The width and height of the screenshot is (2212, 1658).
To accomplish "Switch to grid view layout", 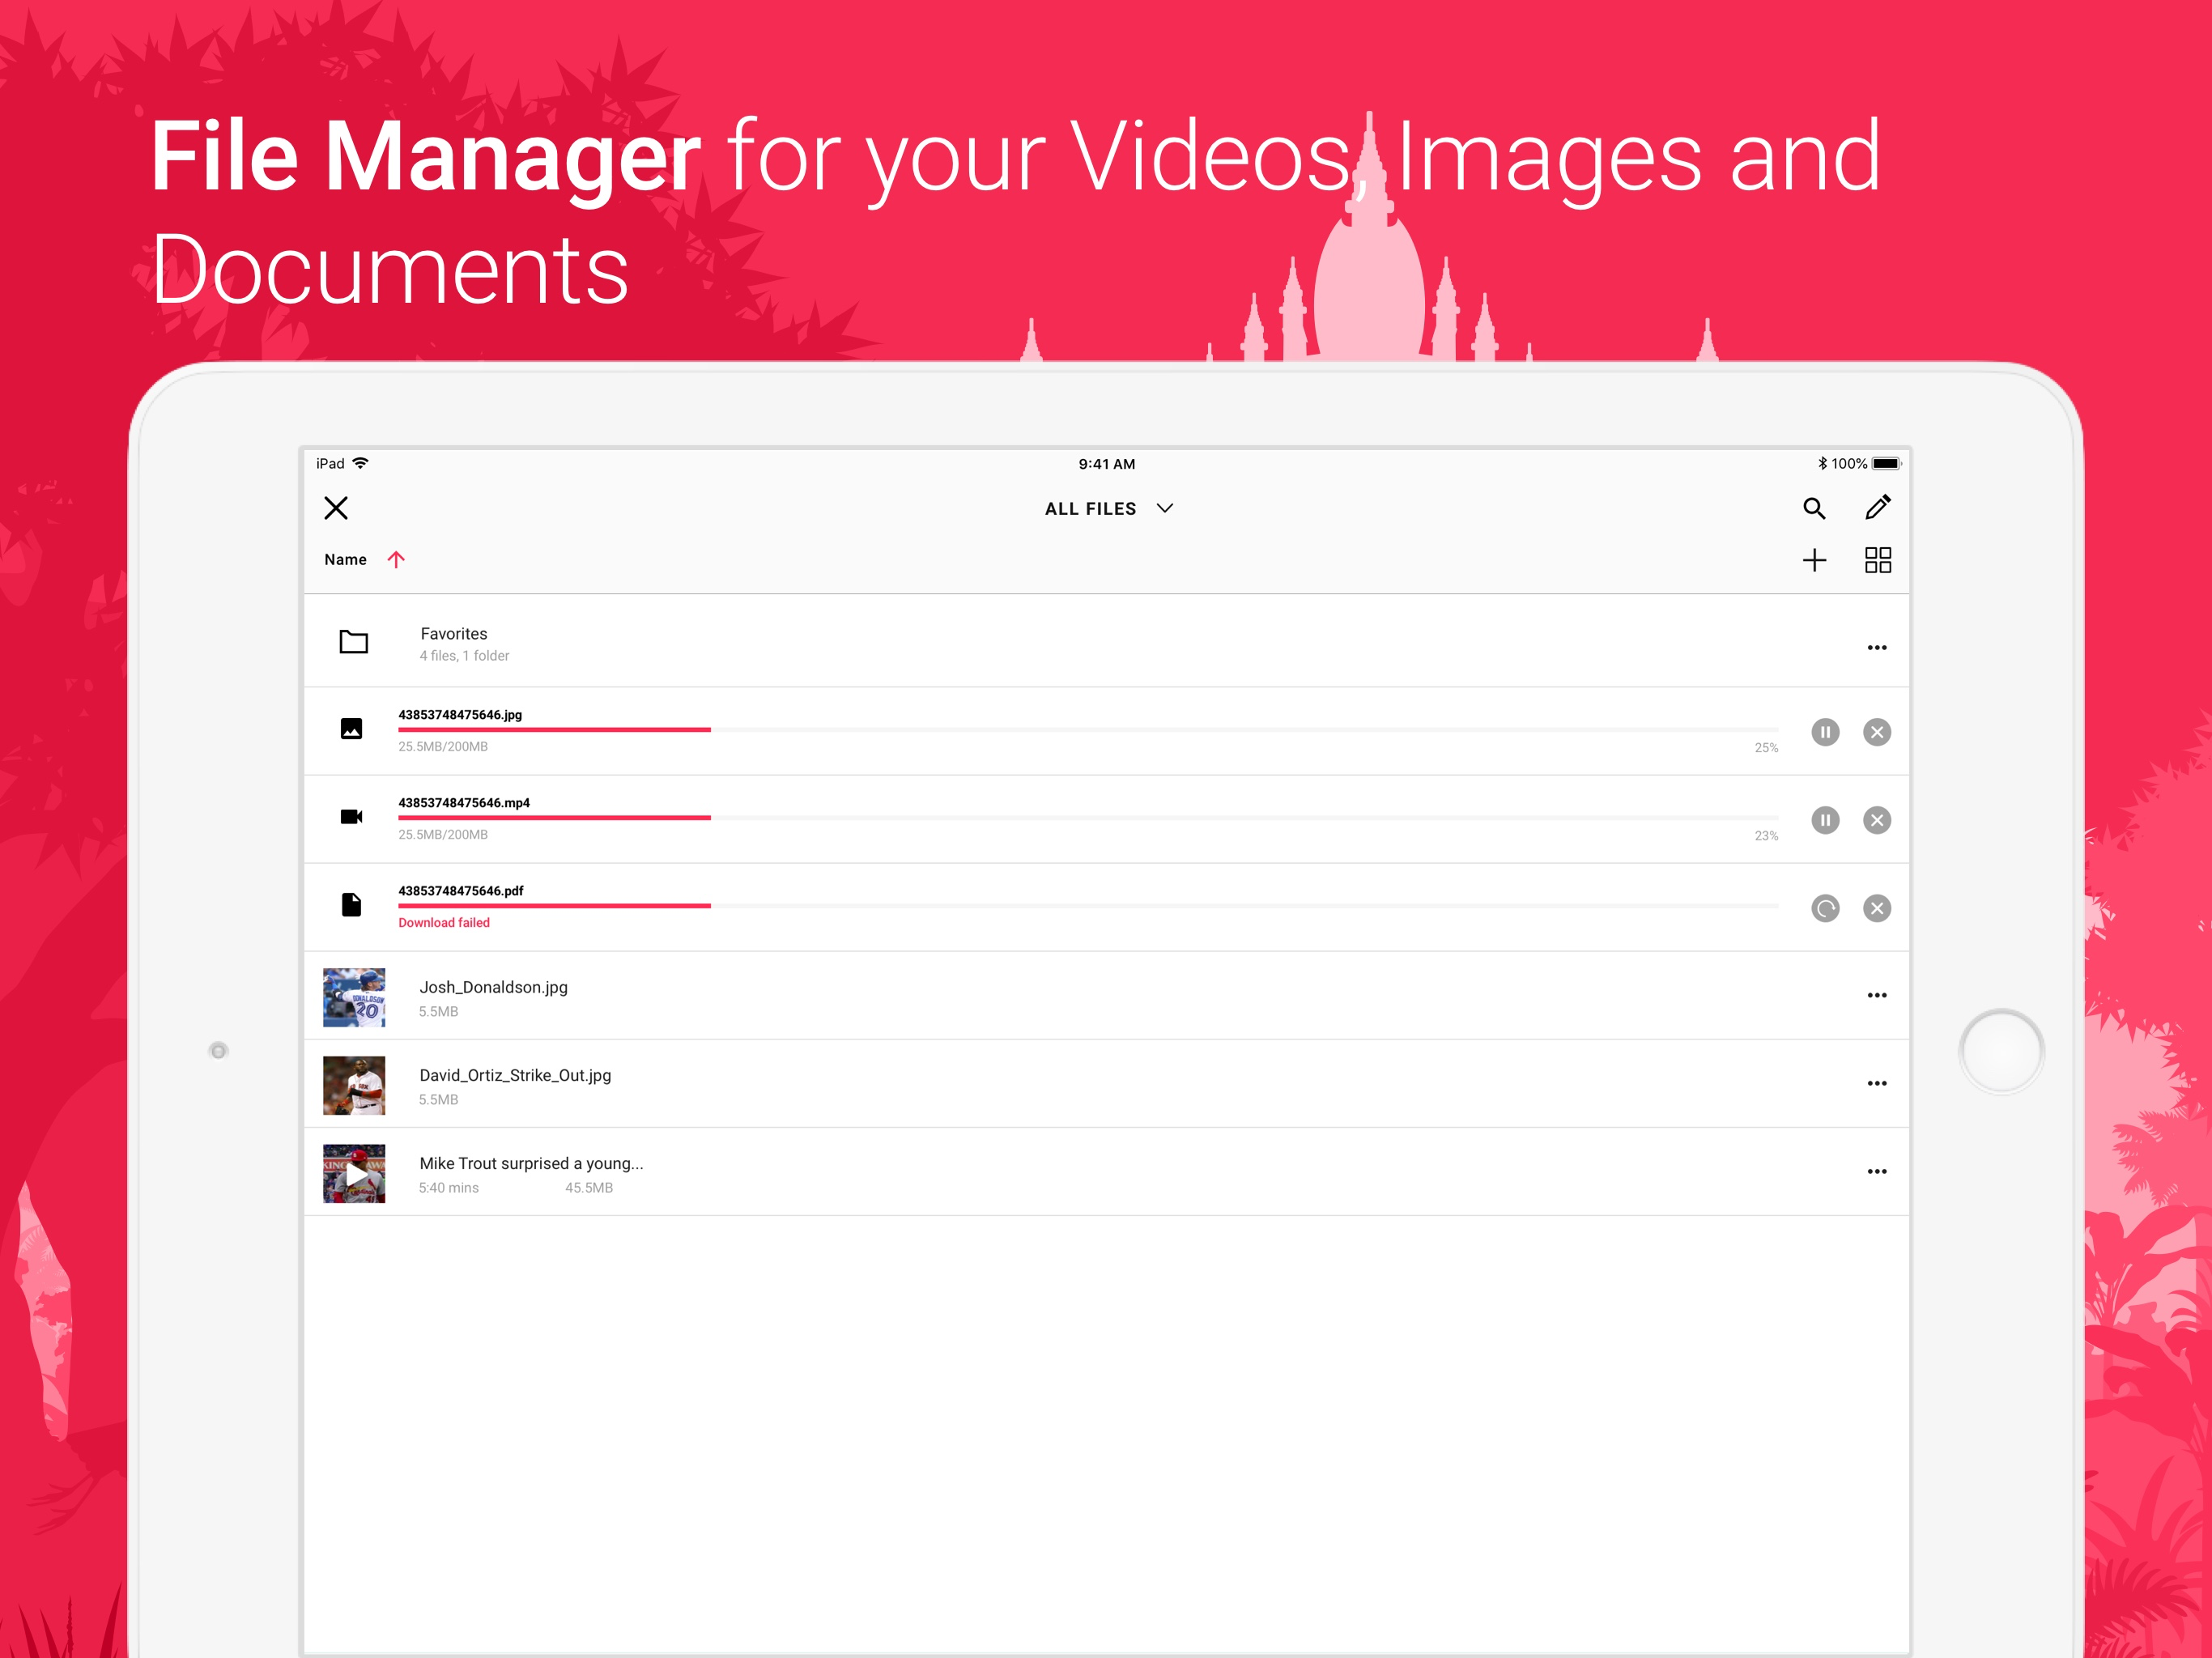I will [x=1877, y=560].
